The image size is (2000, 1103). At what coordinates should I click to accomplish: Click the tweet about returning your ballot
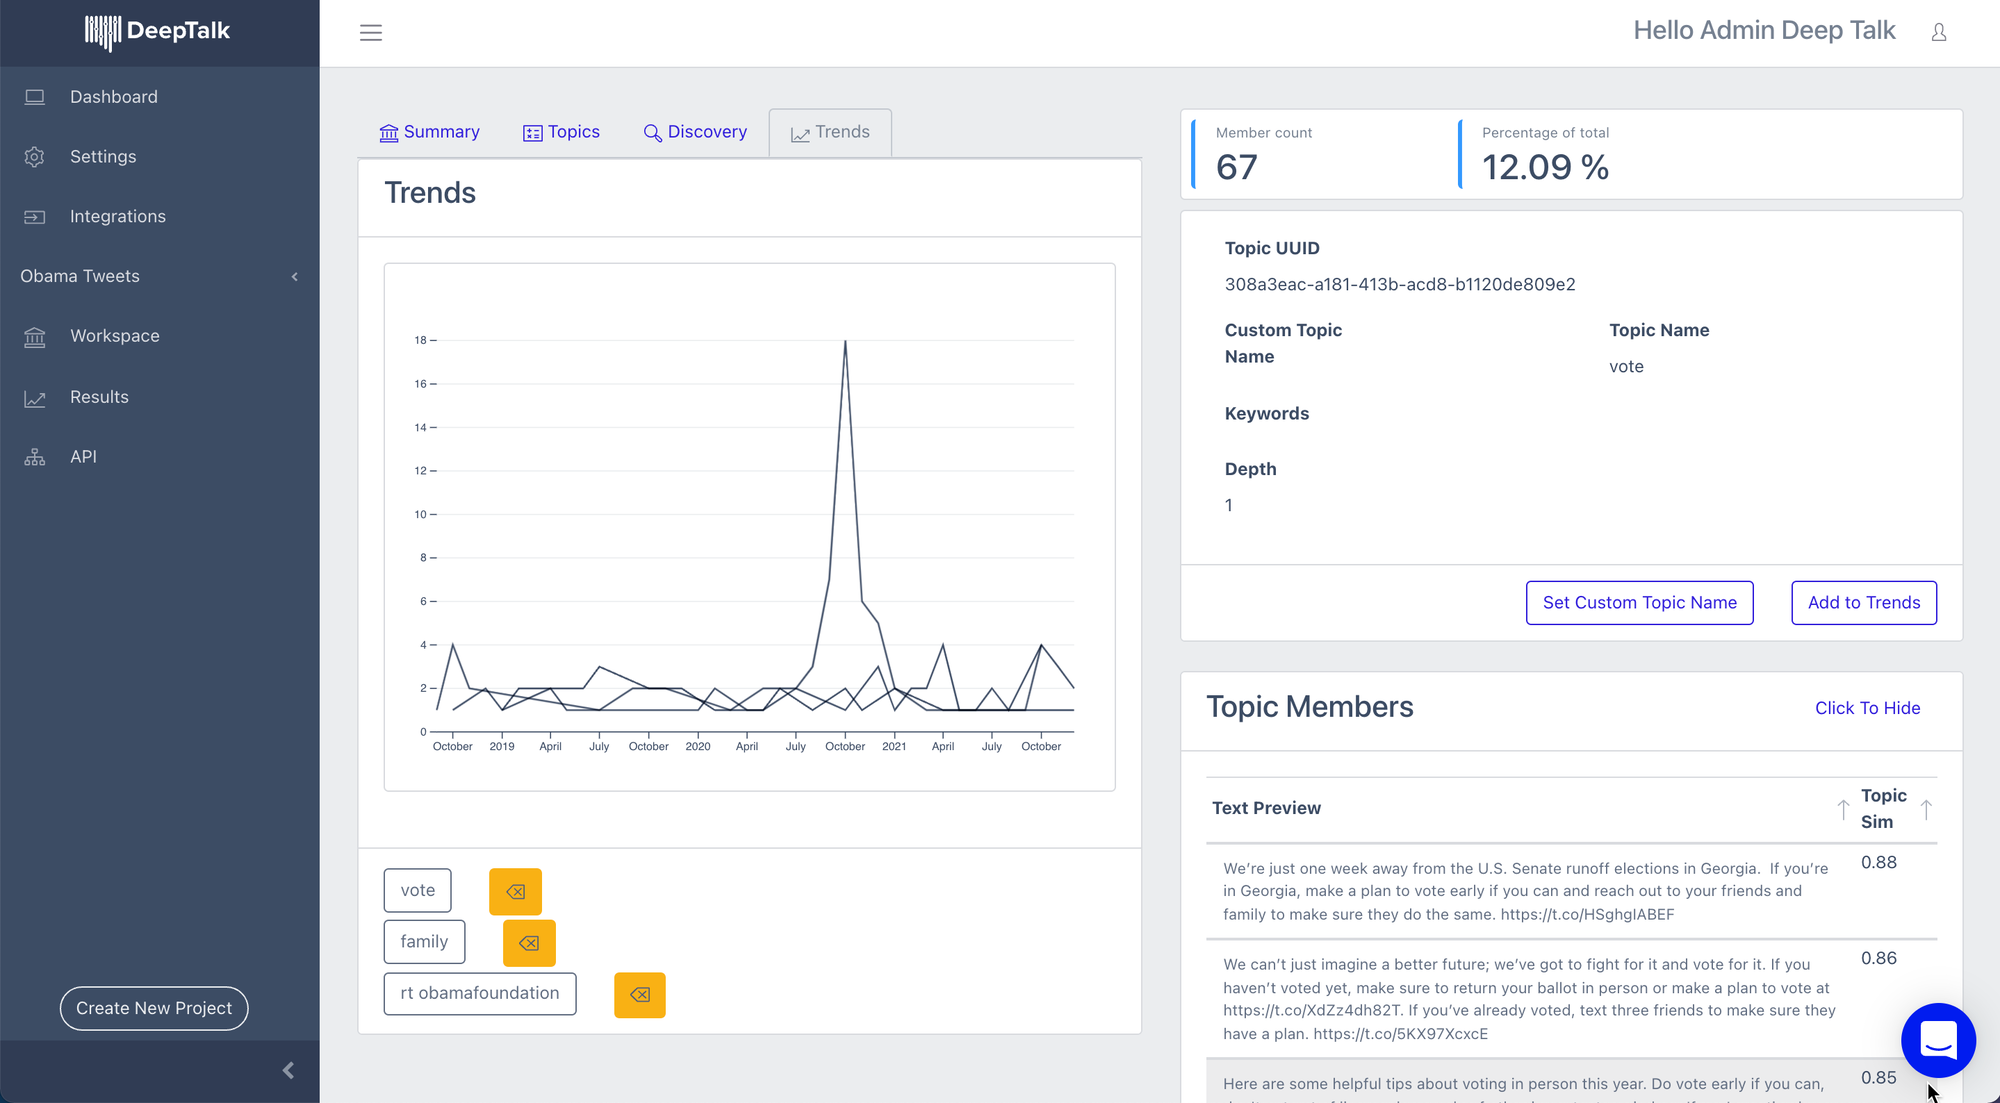1530,999
